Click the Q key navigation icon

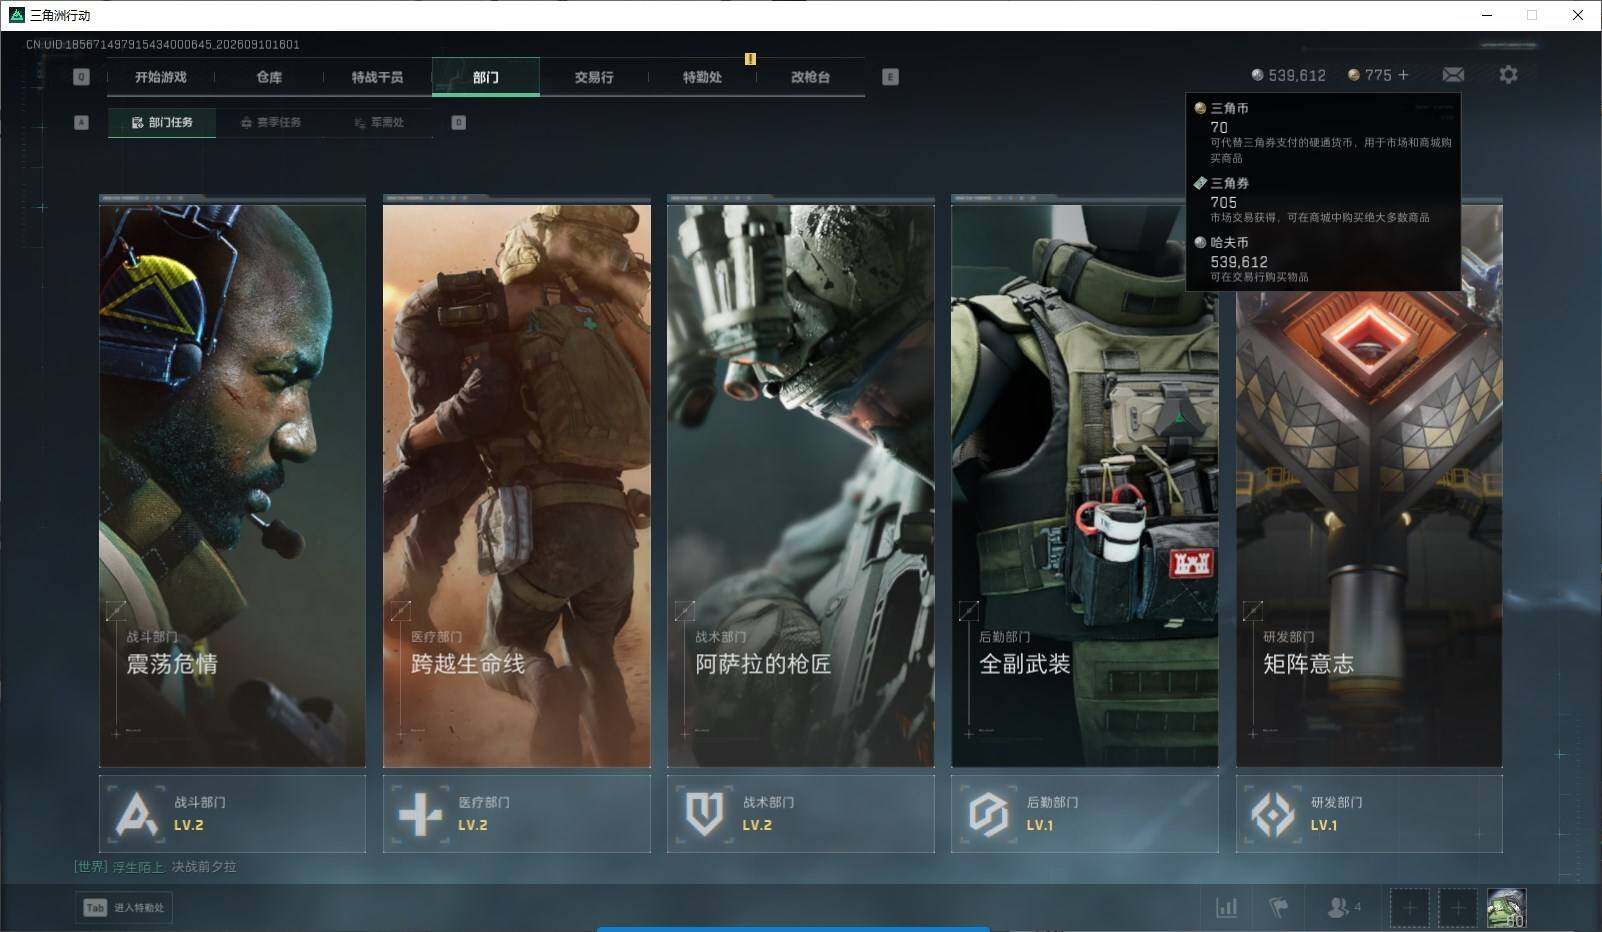point(81,77)
